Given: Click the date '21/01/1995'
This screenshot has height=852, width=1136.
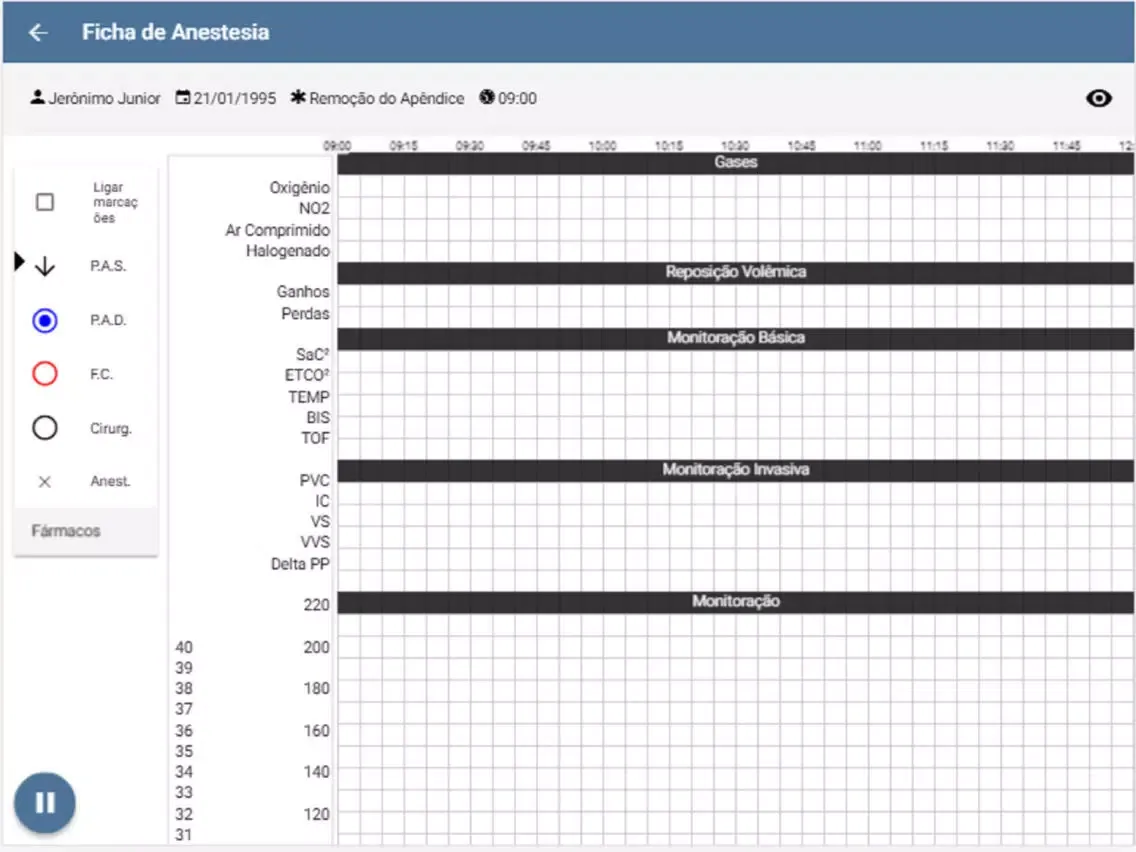Looking at the screenshot, I should [235, 99].
